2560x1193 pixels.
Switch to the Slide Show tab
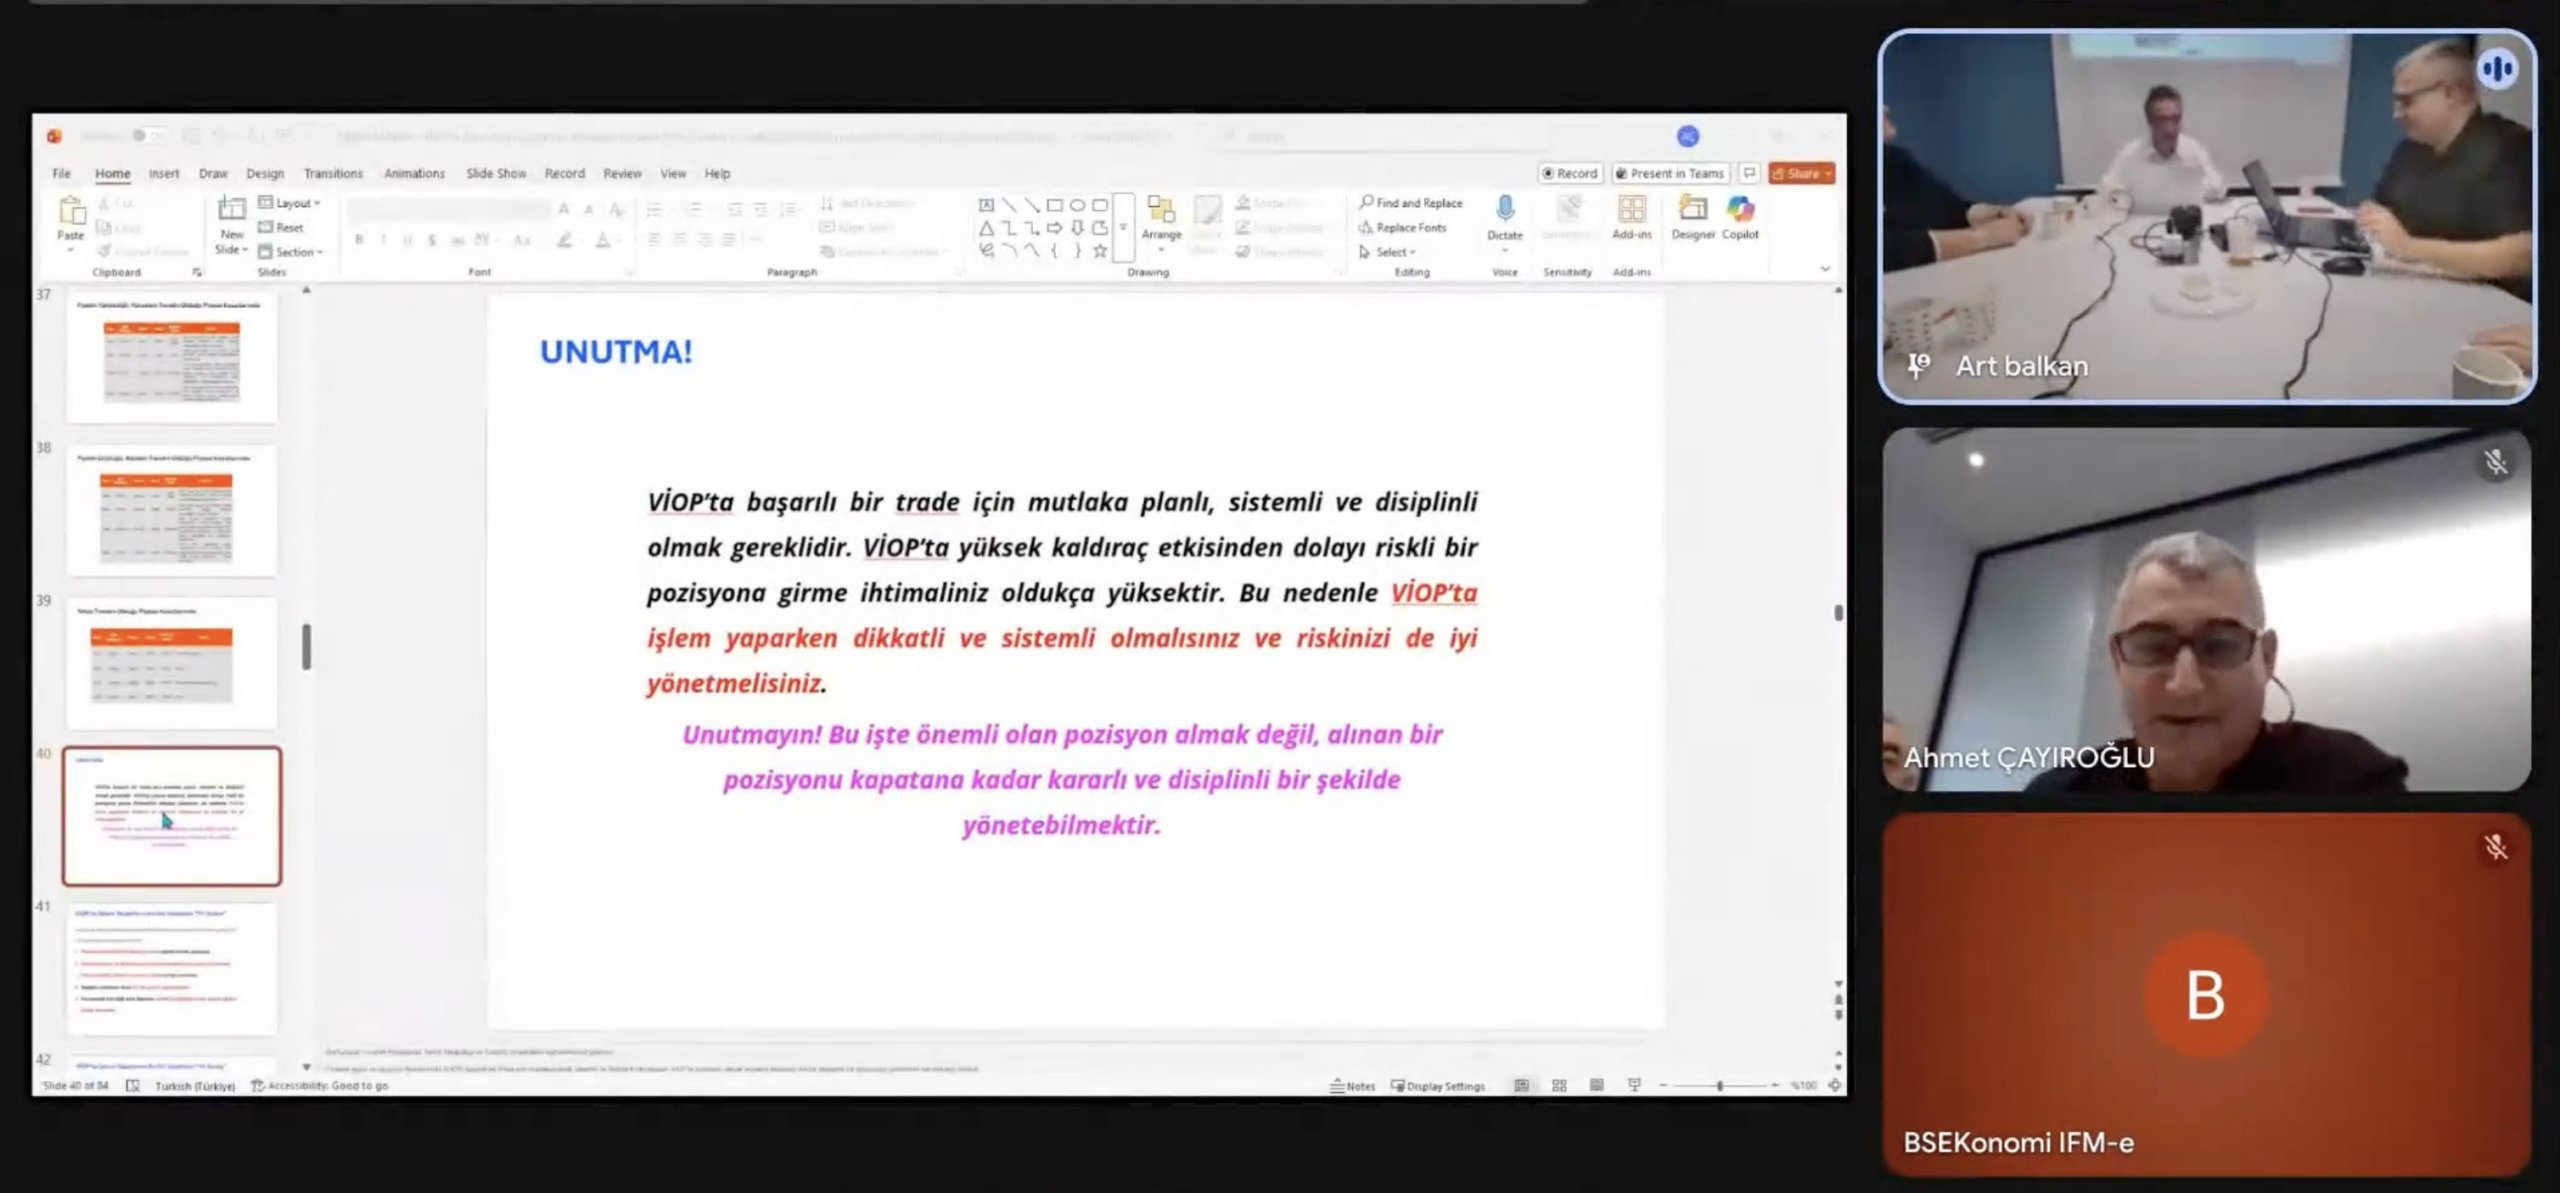[496, 173]
